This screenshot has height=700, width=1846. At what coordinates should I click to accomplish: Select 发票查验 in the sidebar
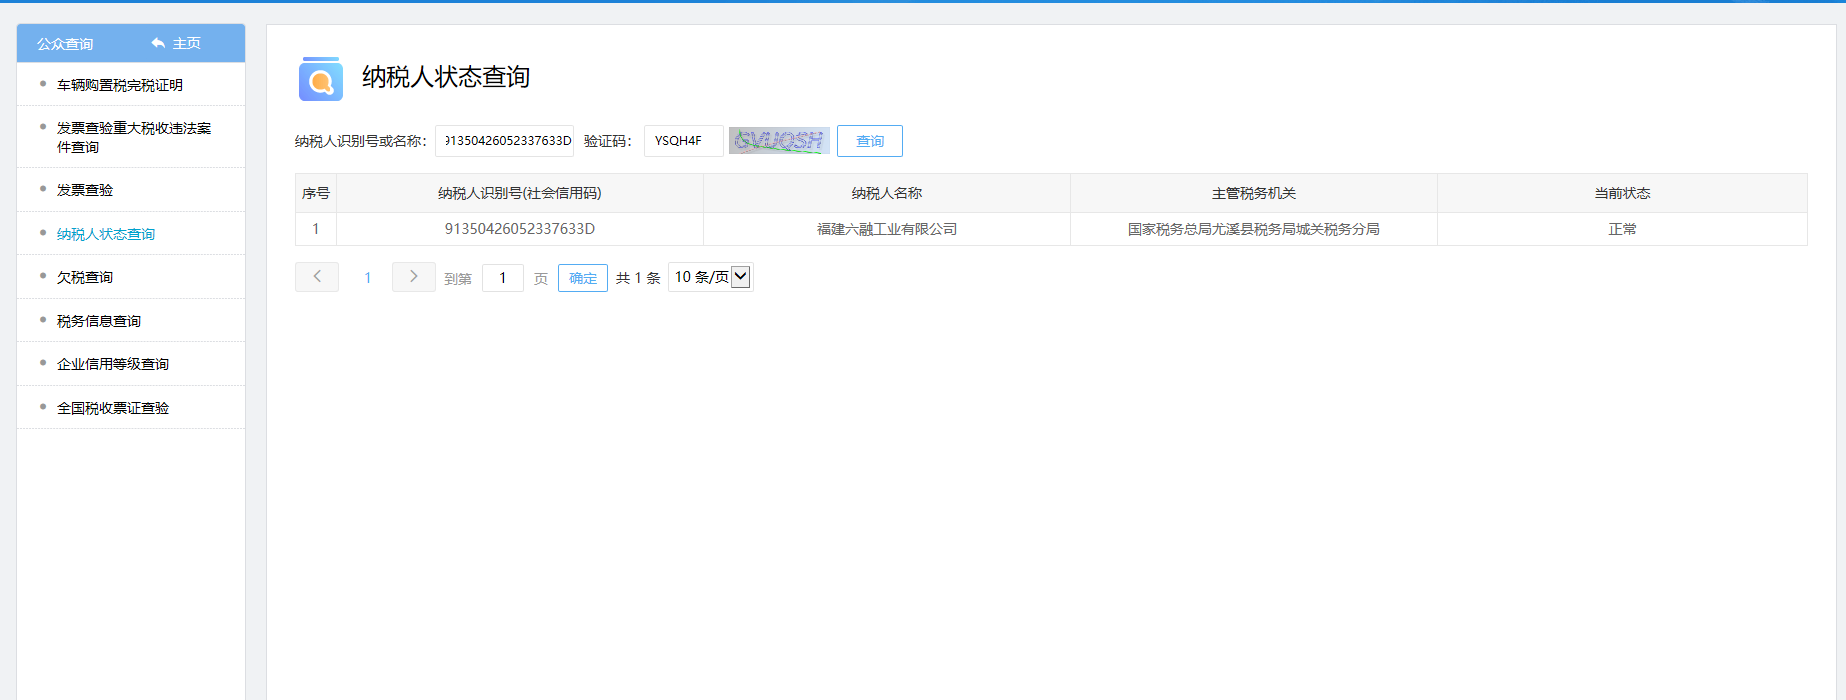point(85,190)
